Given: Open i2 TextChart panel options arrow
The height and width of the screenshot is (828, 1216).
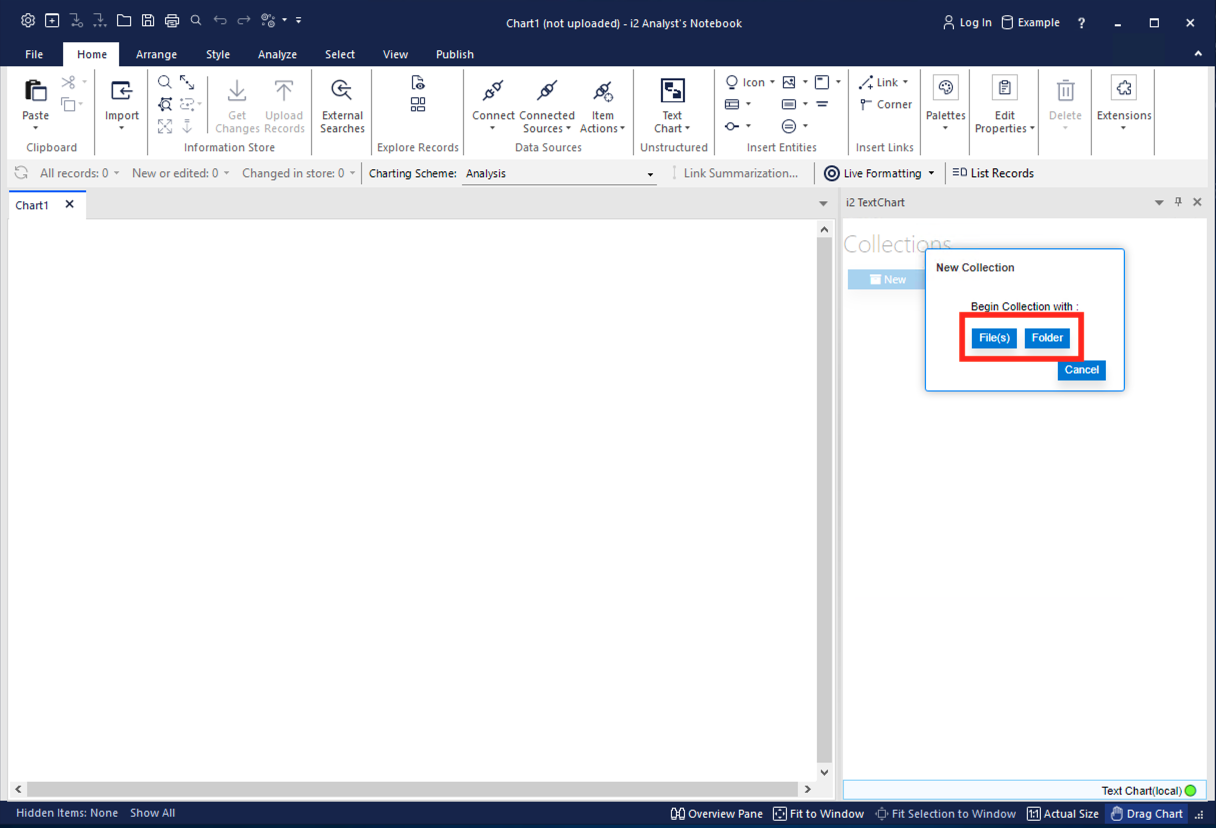Looking at the screenshot, I should (x=1159, y=202).
